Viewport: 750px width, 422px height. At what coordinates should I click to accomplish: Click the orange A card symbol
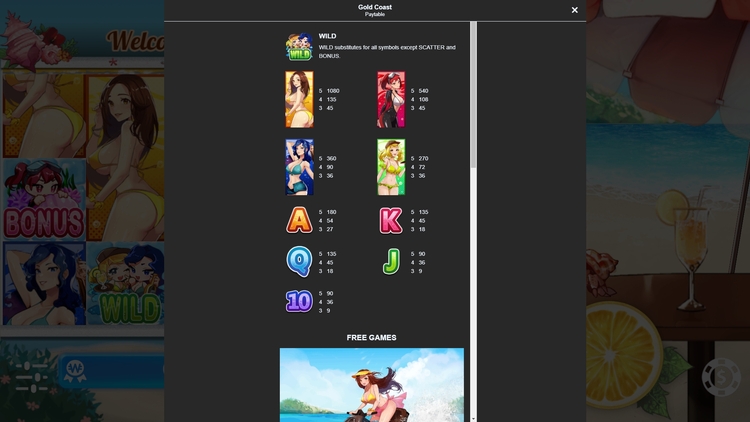[299, 220]
